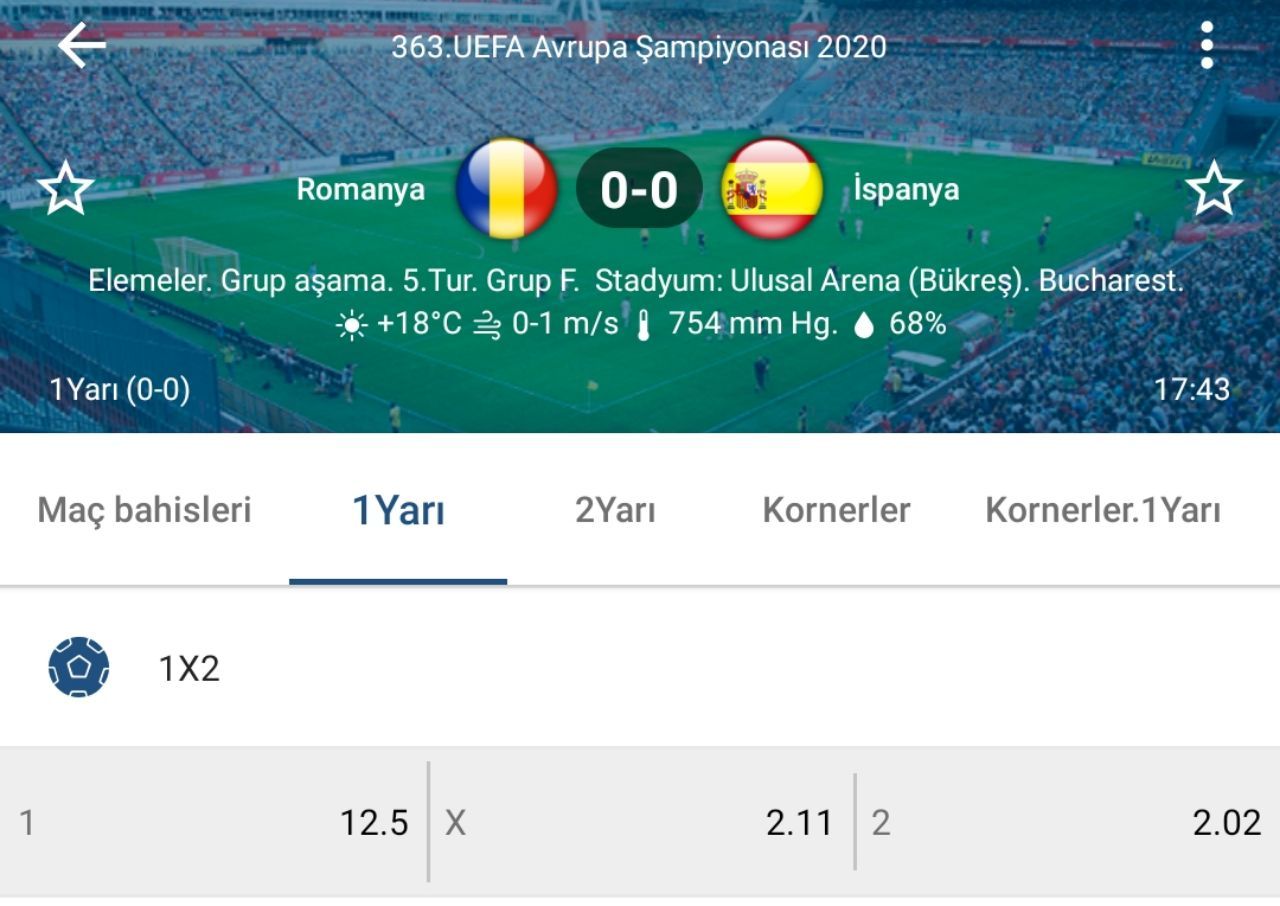Switch to the Maç bahisleri tab
The width and height of the screenshot is (1280, 906).
click(145, 510)
